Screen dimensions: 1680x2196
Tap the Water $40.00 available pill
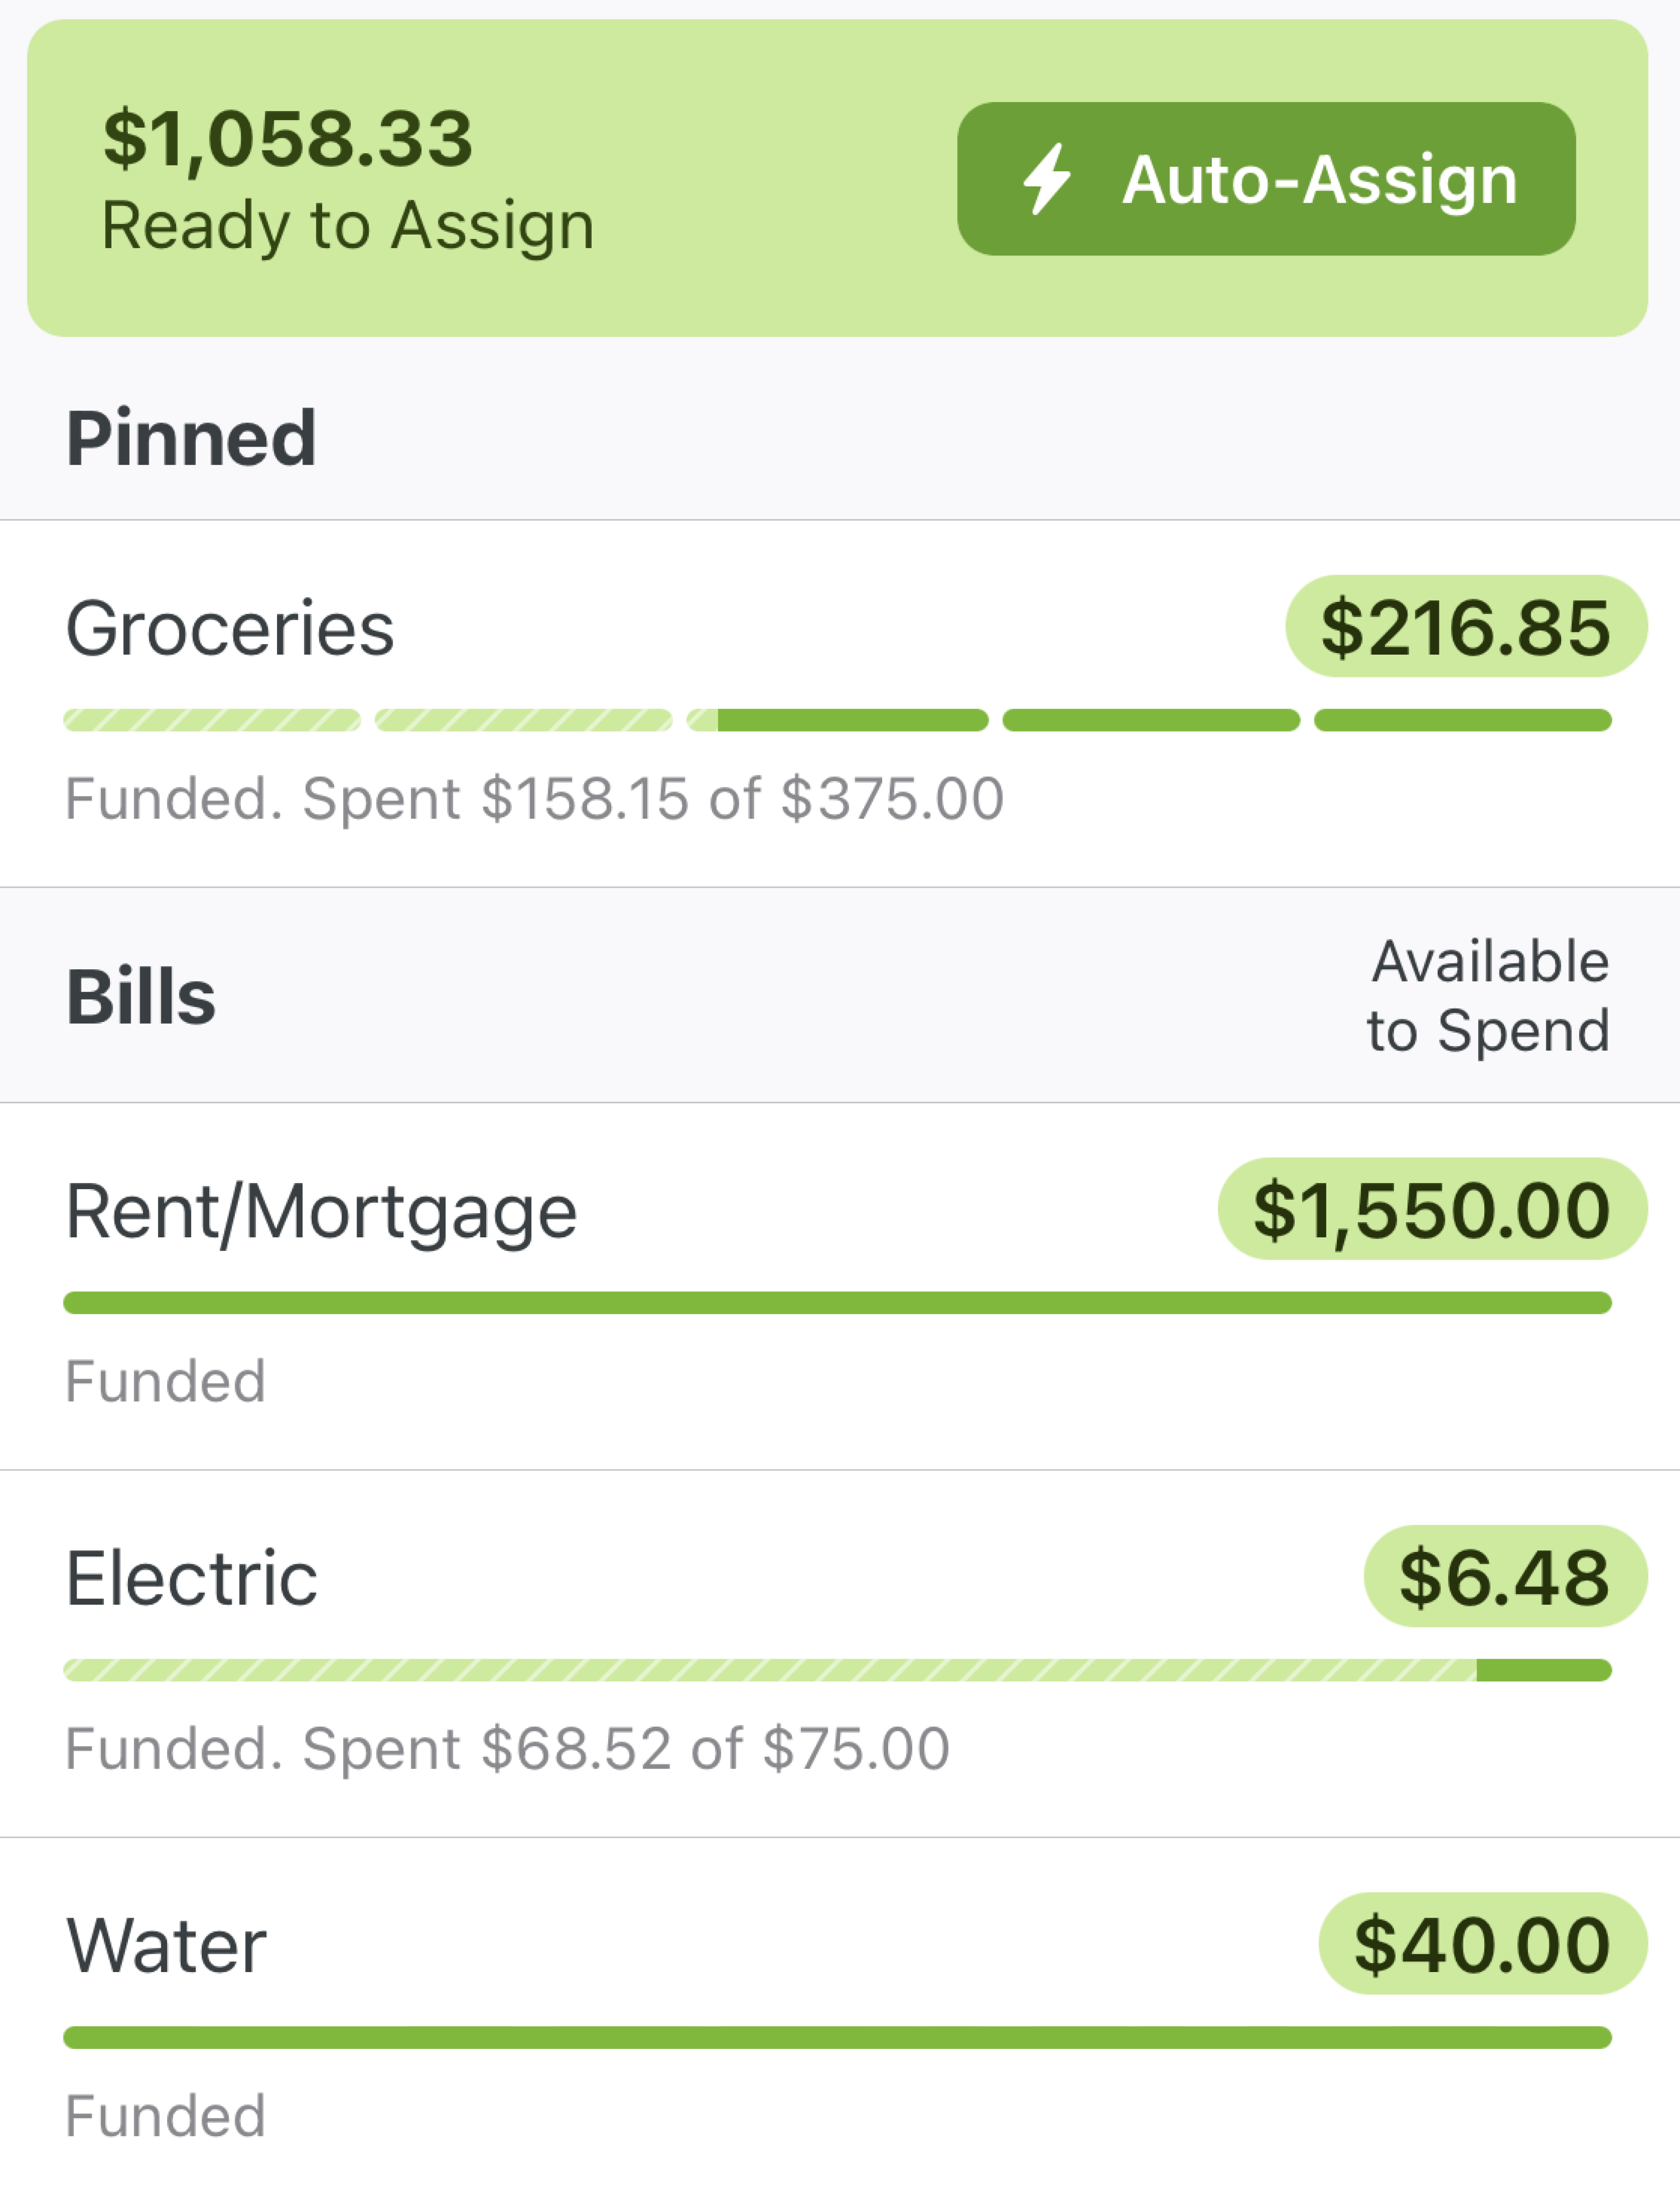coord(1482,1944)
